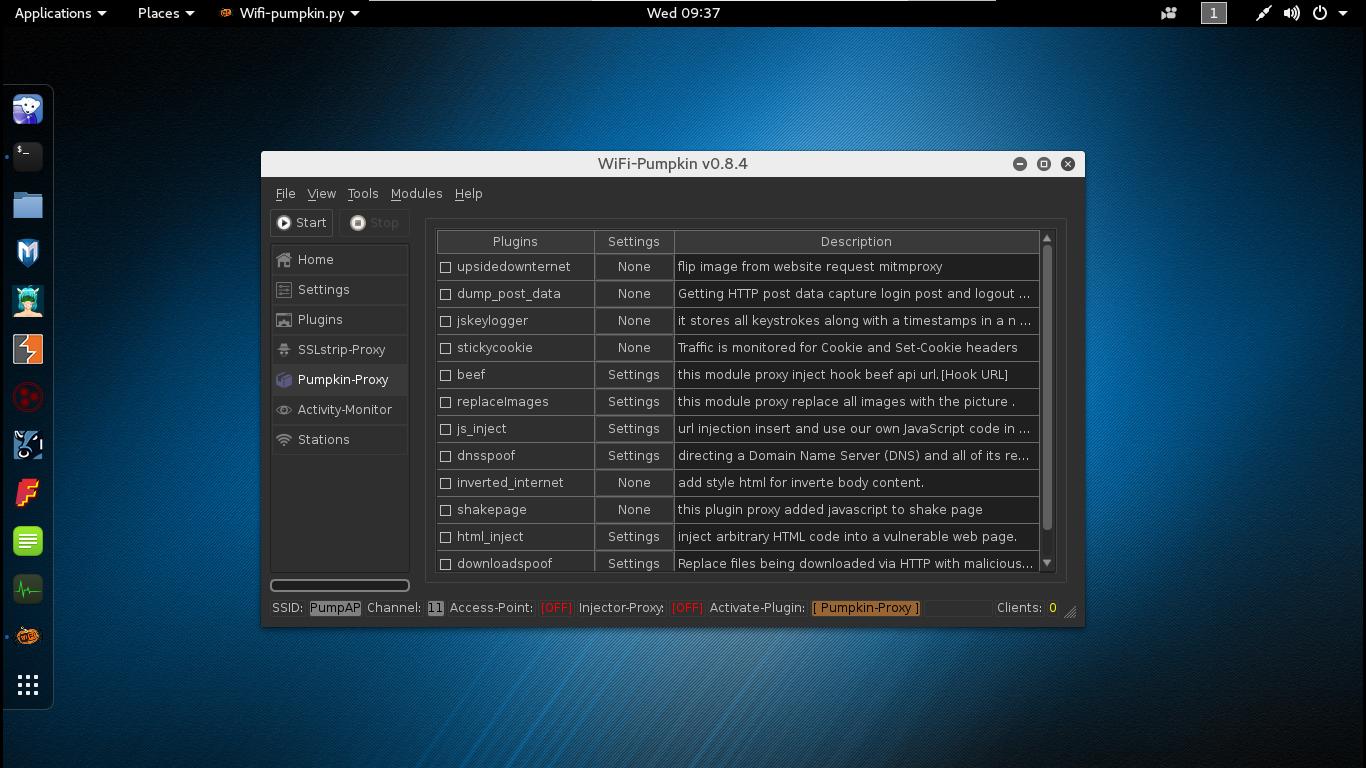Open the Tools menu

(363, 194)
